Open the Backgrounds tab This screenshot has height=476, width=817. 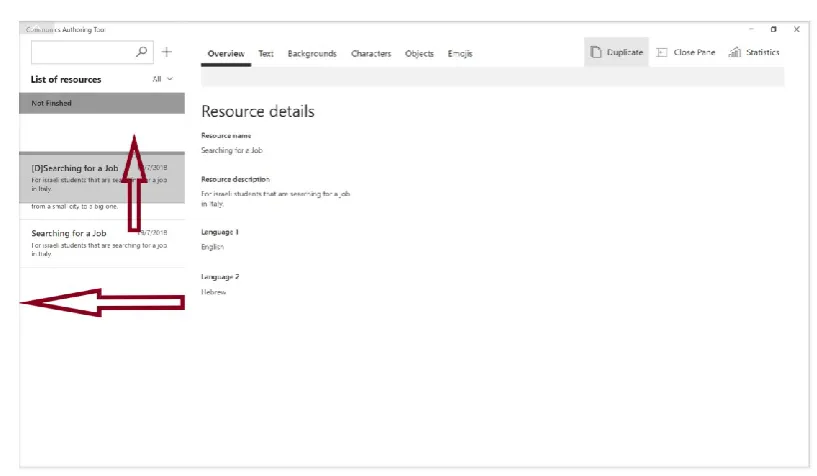[312, 54]
